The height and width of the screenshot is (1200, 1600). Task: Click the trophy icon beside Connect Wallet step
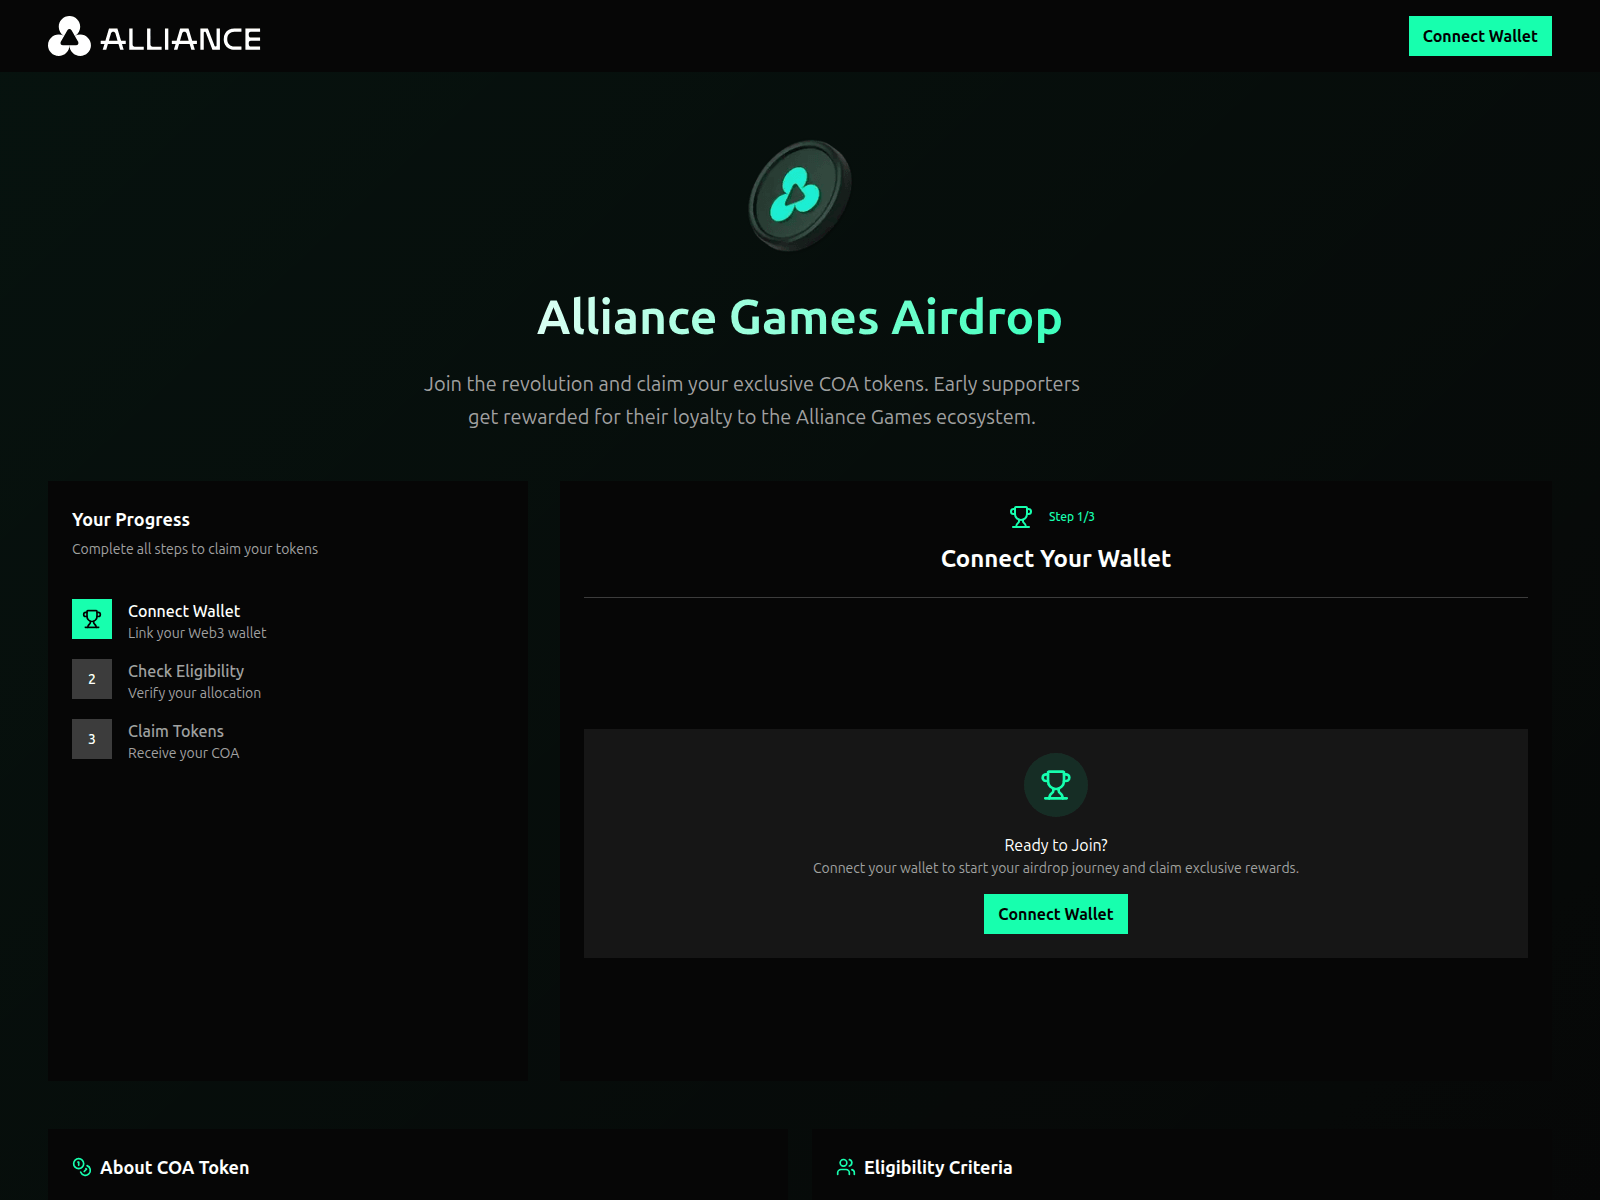click(91, 618)
